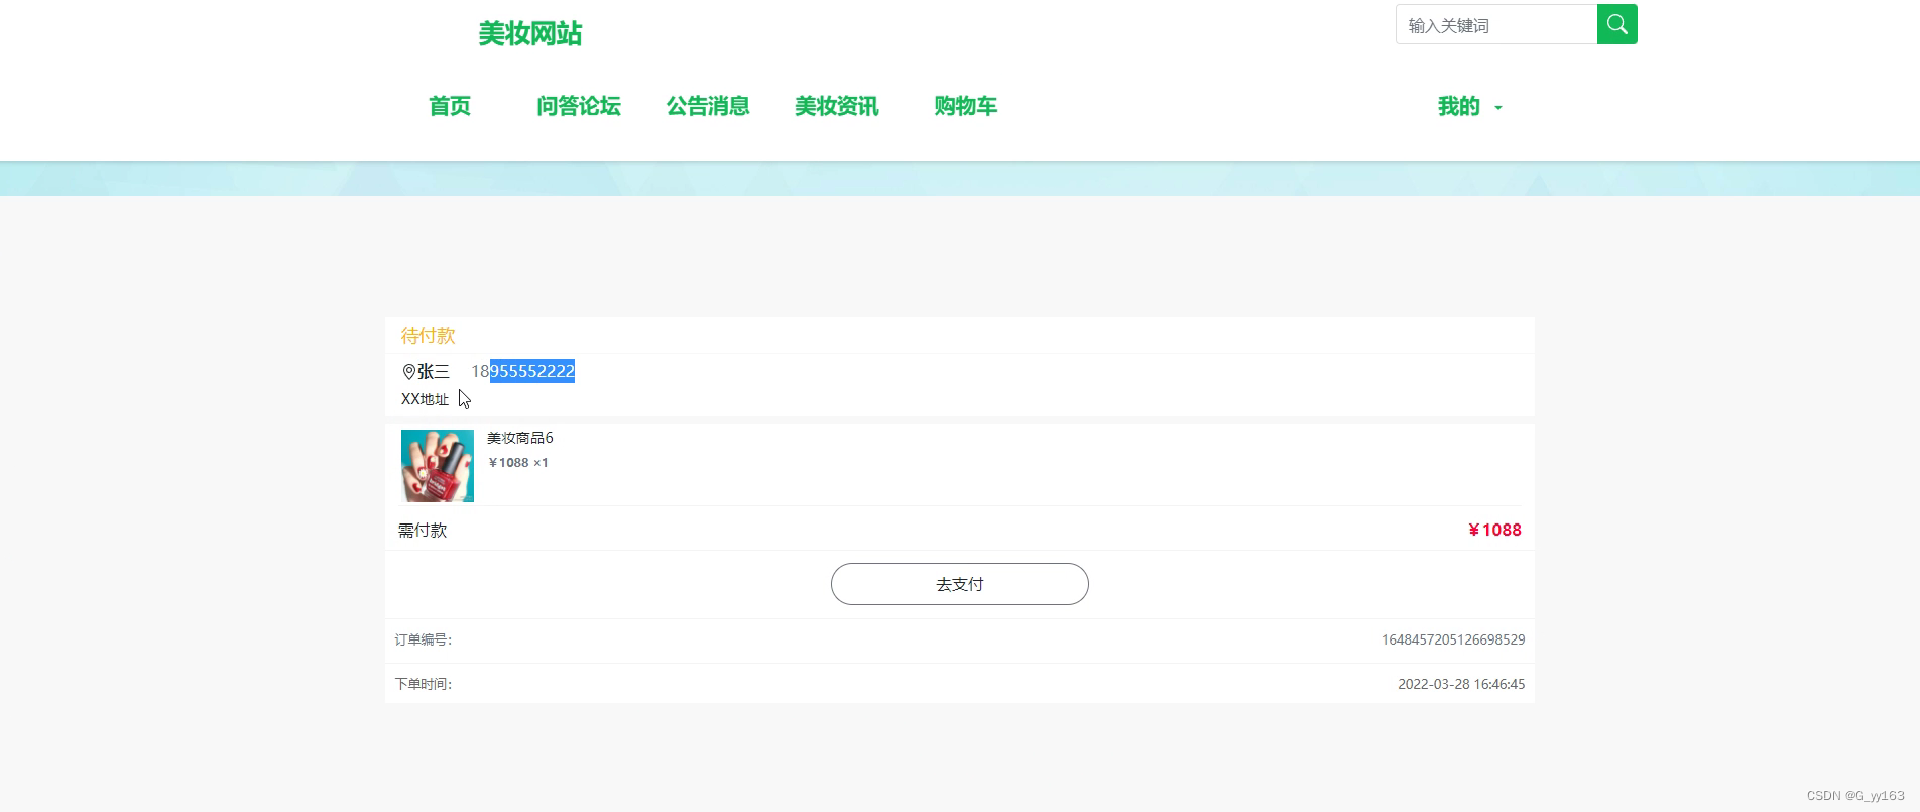This screenshot has height=812, width=1920.
Task: Focus the 输入关键词 search field
Action: point(1496,24)
